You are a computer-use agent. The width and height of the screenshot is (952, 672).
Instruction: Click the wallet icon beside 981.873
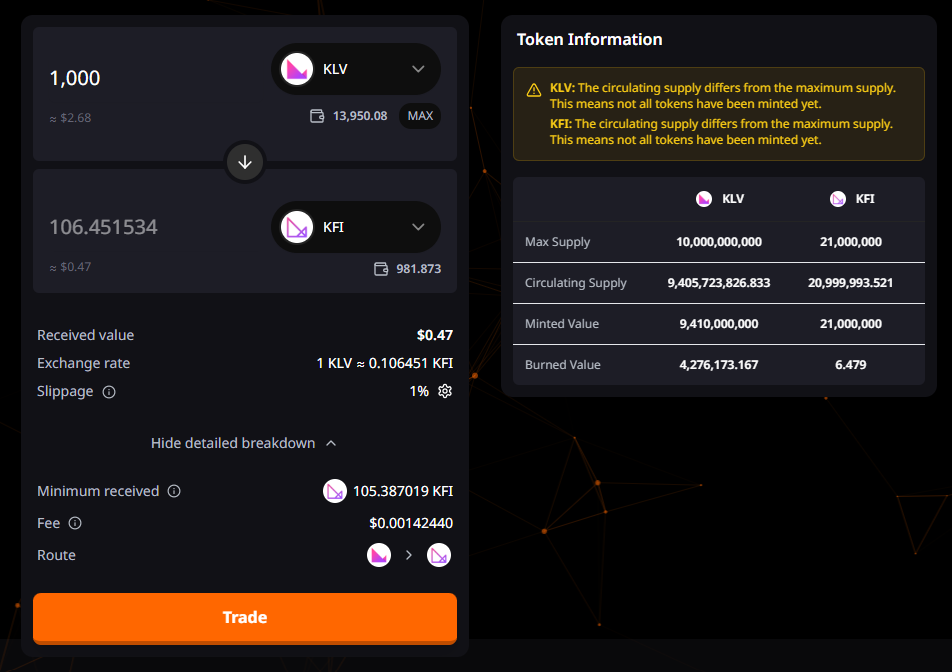point(381,269)
